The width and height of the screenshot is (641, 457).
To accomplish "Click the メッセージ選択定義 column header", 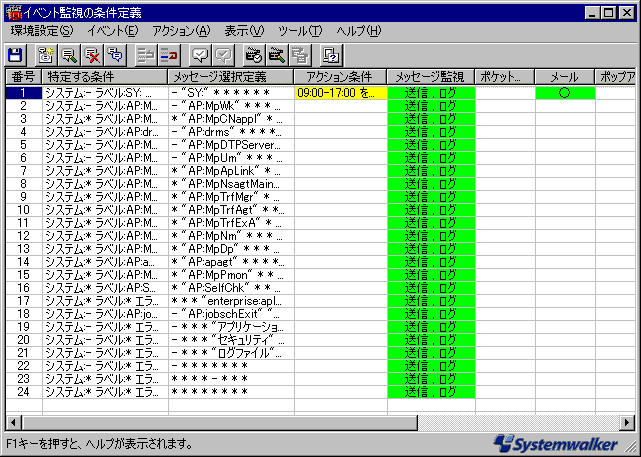I will [229, 77].
